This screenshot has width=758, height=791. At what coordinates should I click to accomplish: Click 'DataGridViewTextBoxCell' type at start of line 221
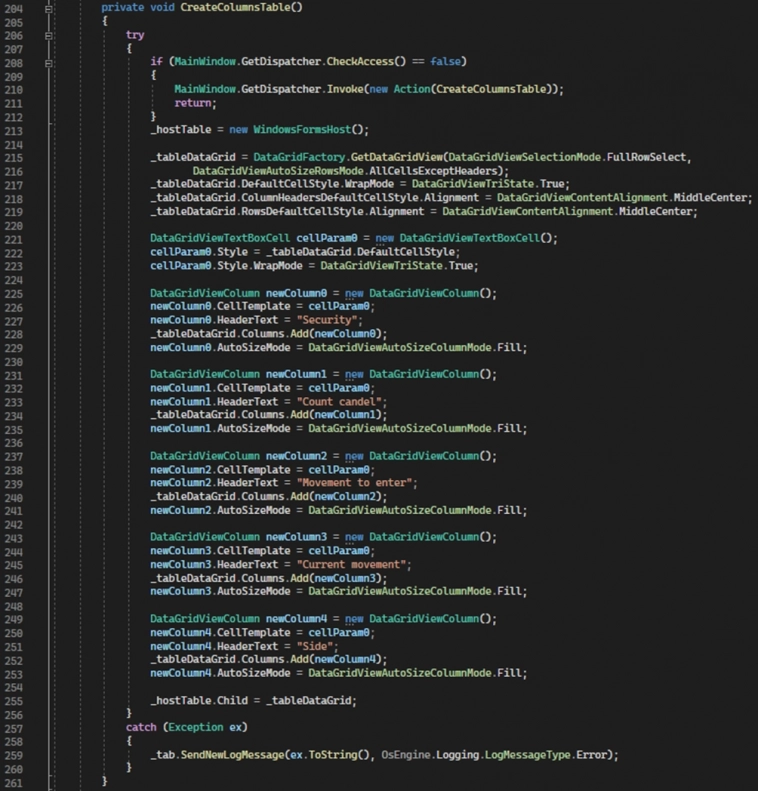click(220, 238)
